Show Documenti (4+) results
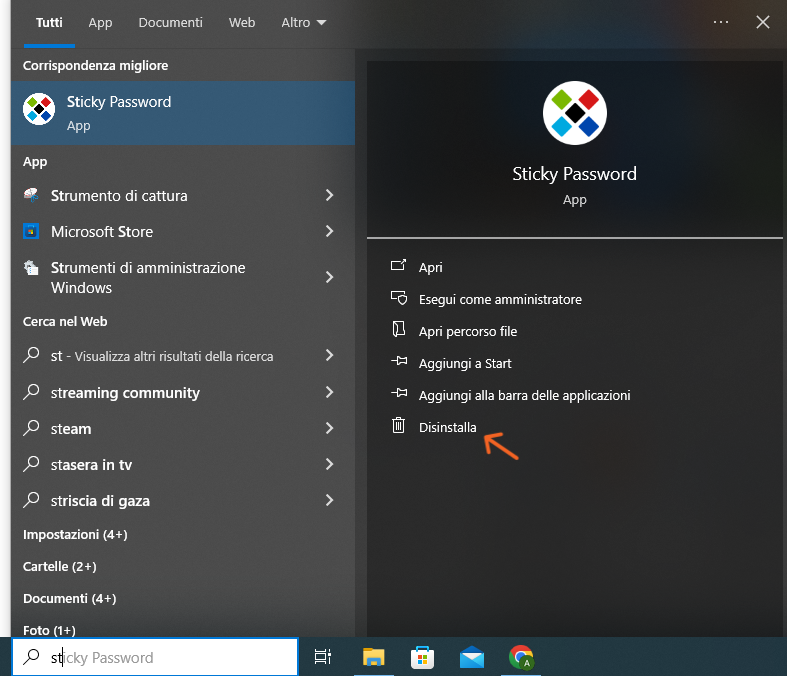Image resolution: width=787 pixels, height=676 pixels. pos(70,599)
